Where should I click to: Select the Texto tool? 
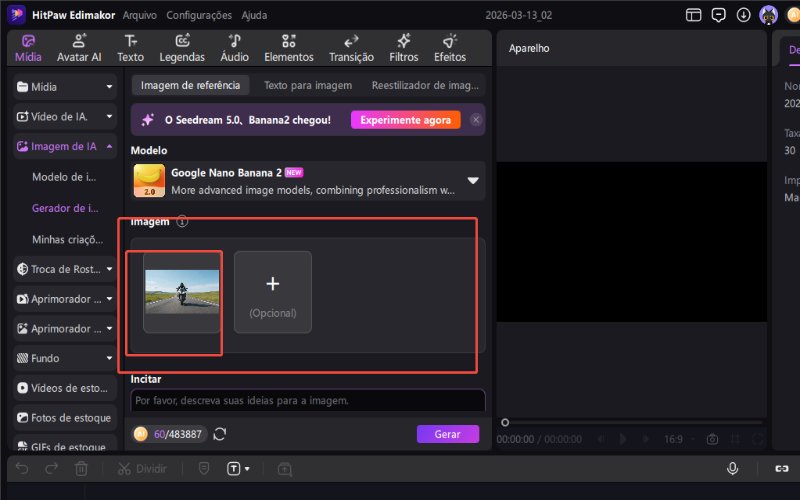[x=131, y=48]
